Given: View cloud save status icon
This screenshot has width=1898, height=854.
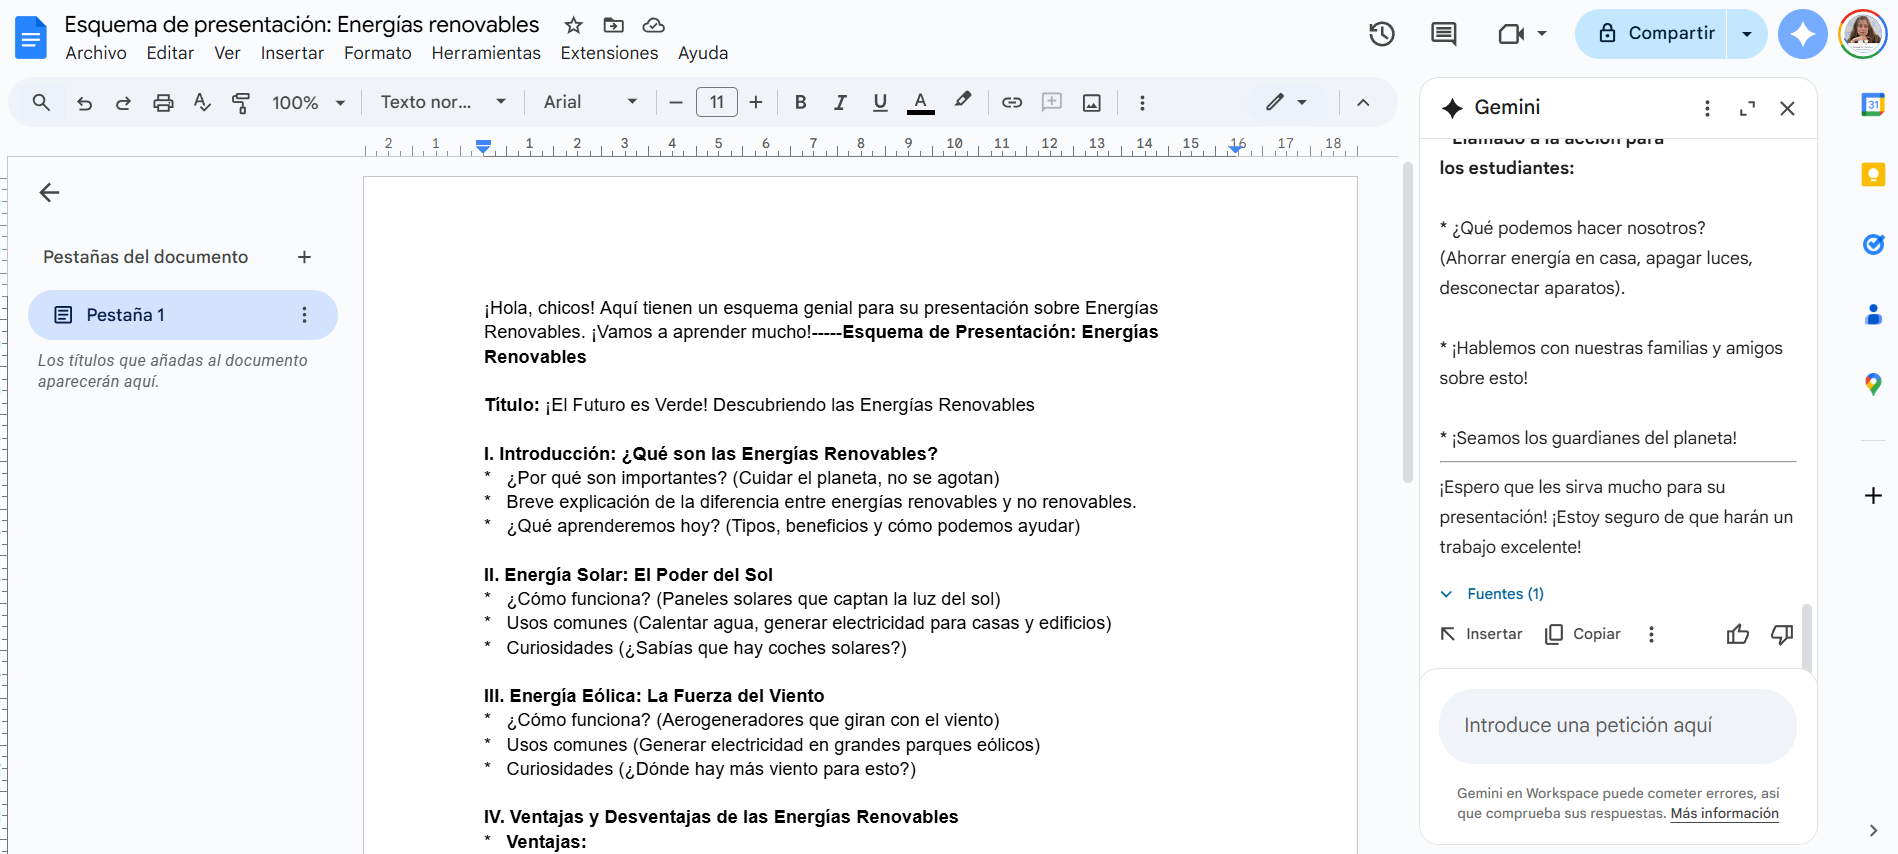Looking at the screenshot, I should point(653,25).
